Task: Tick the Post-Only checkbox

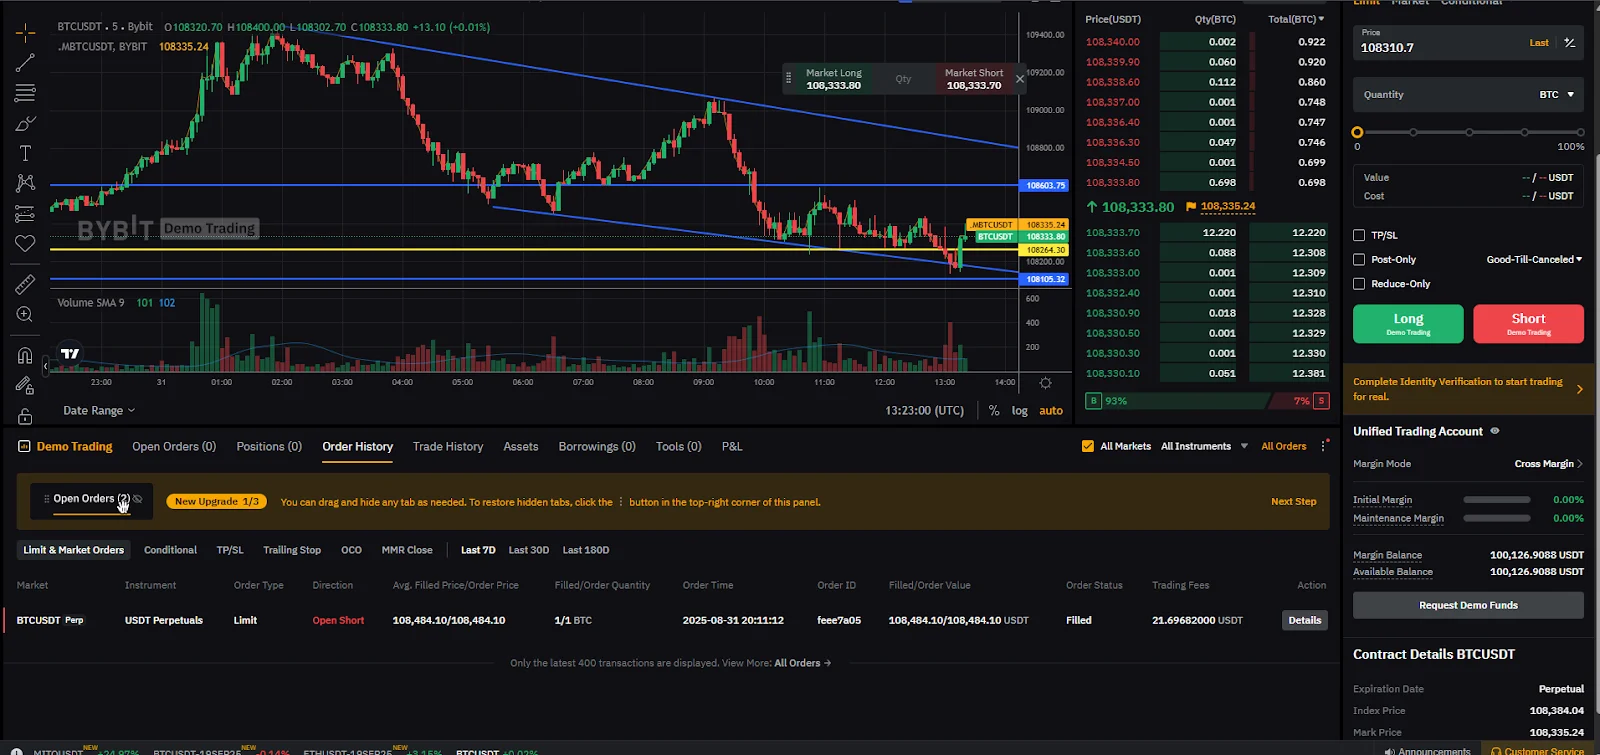Action: coord(1359,260)
